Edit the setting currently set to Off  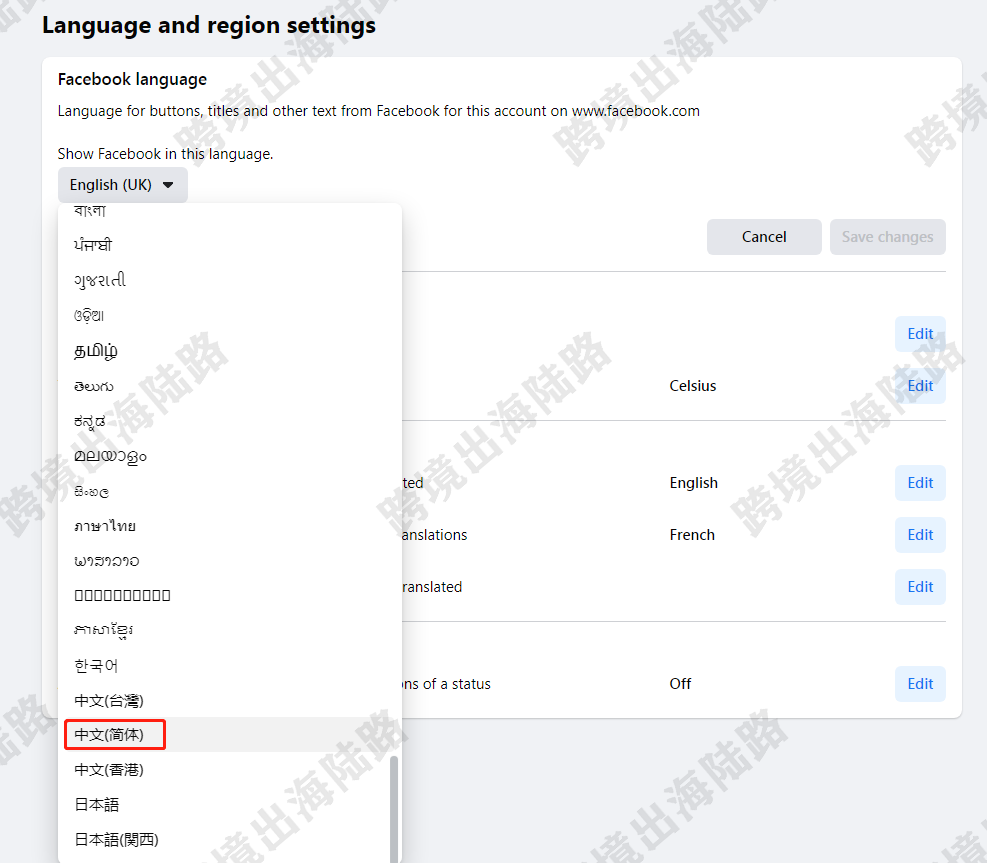(x=919, y=684)
